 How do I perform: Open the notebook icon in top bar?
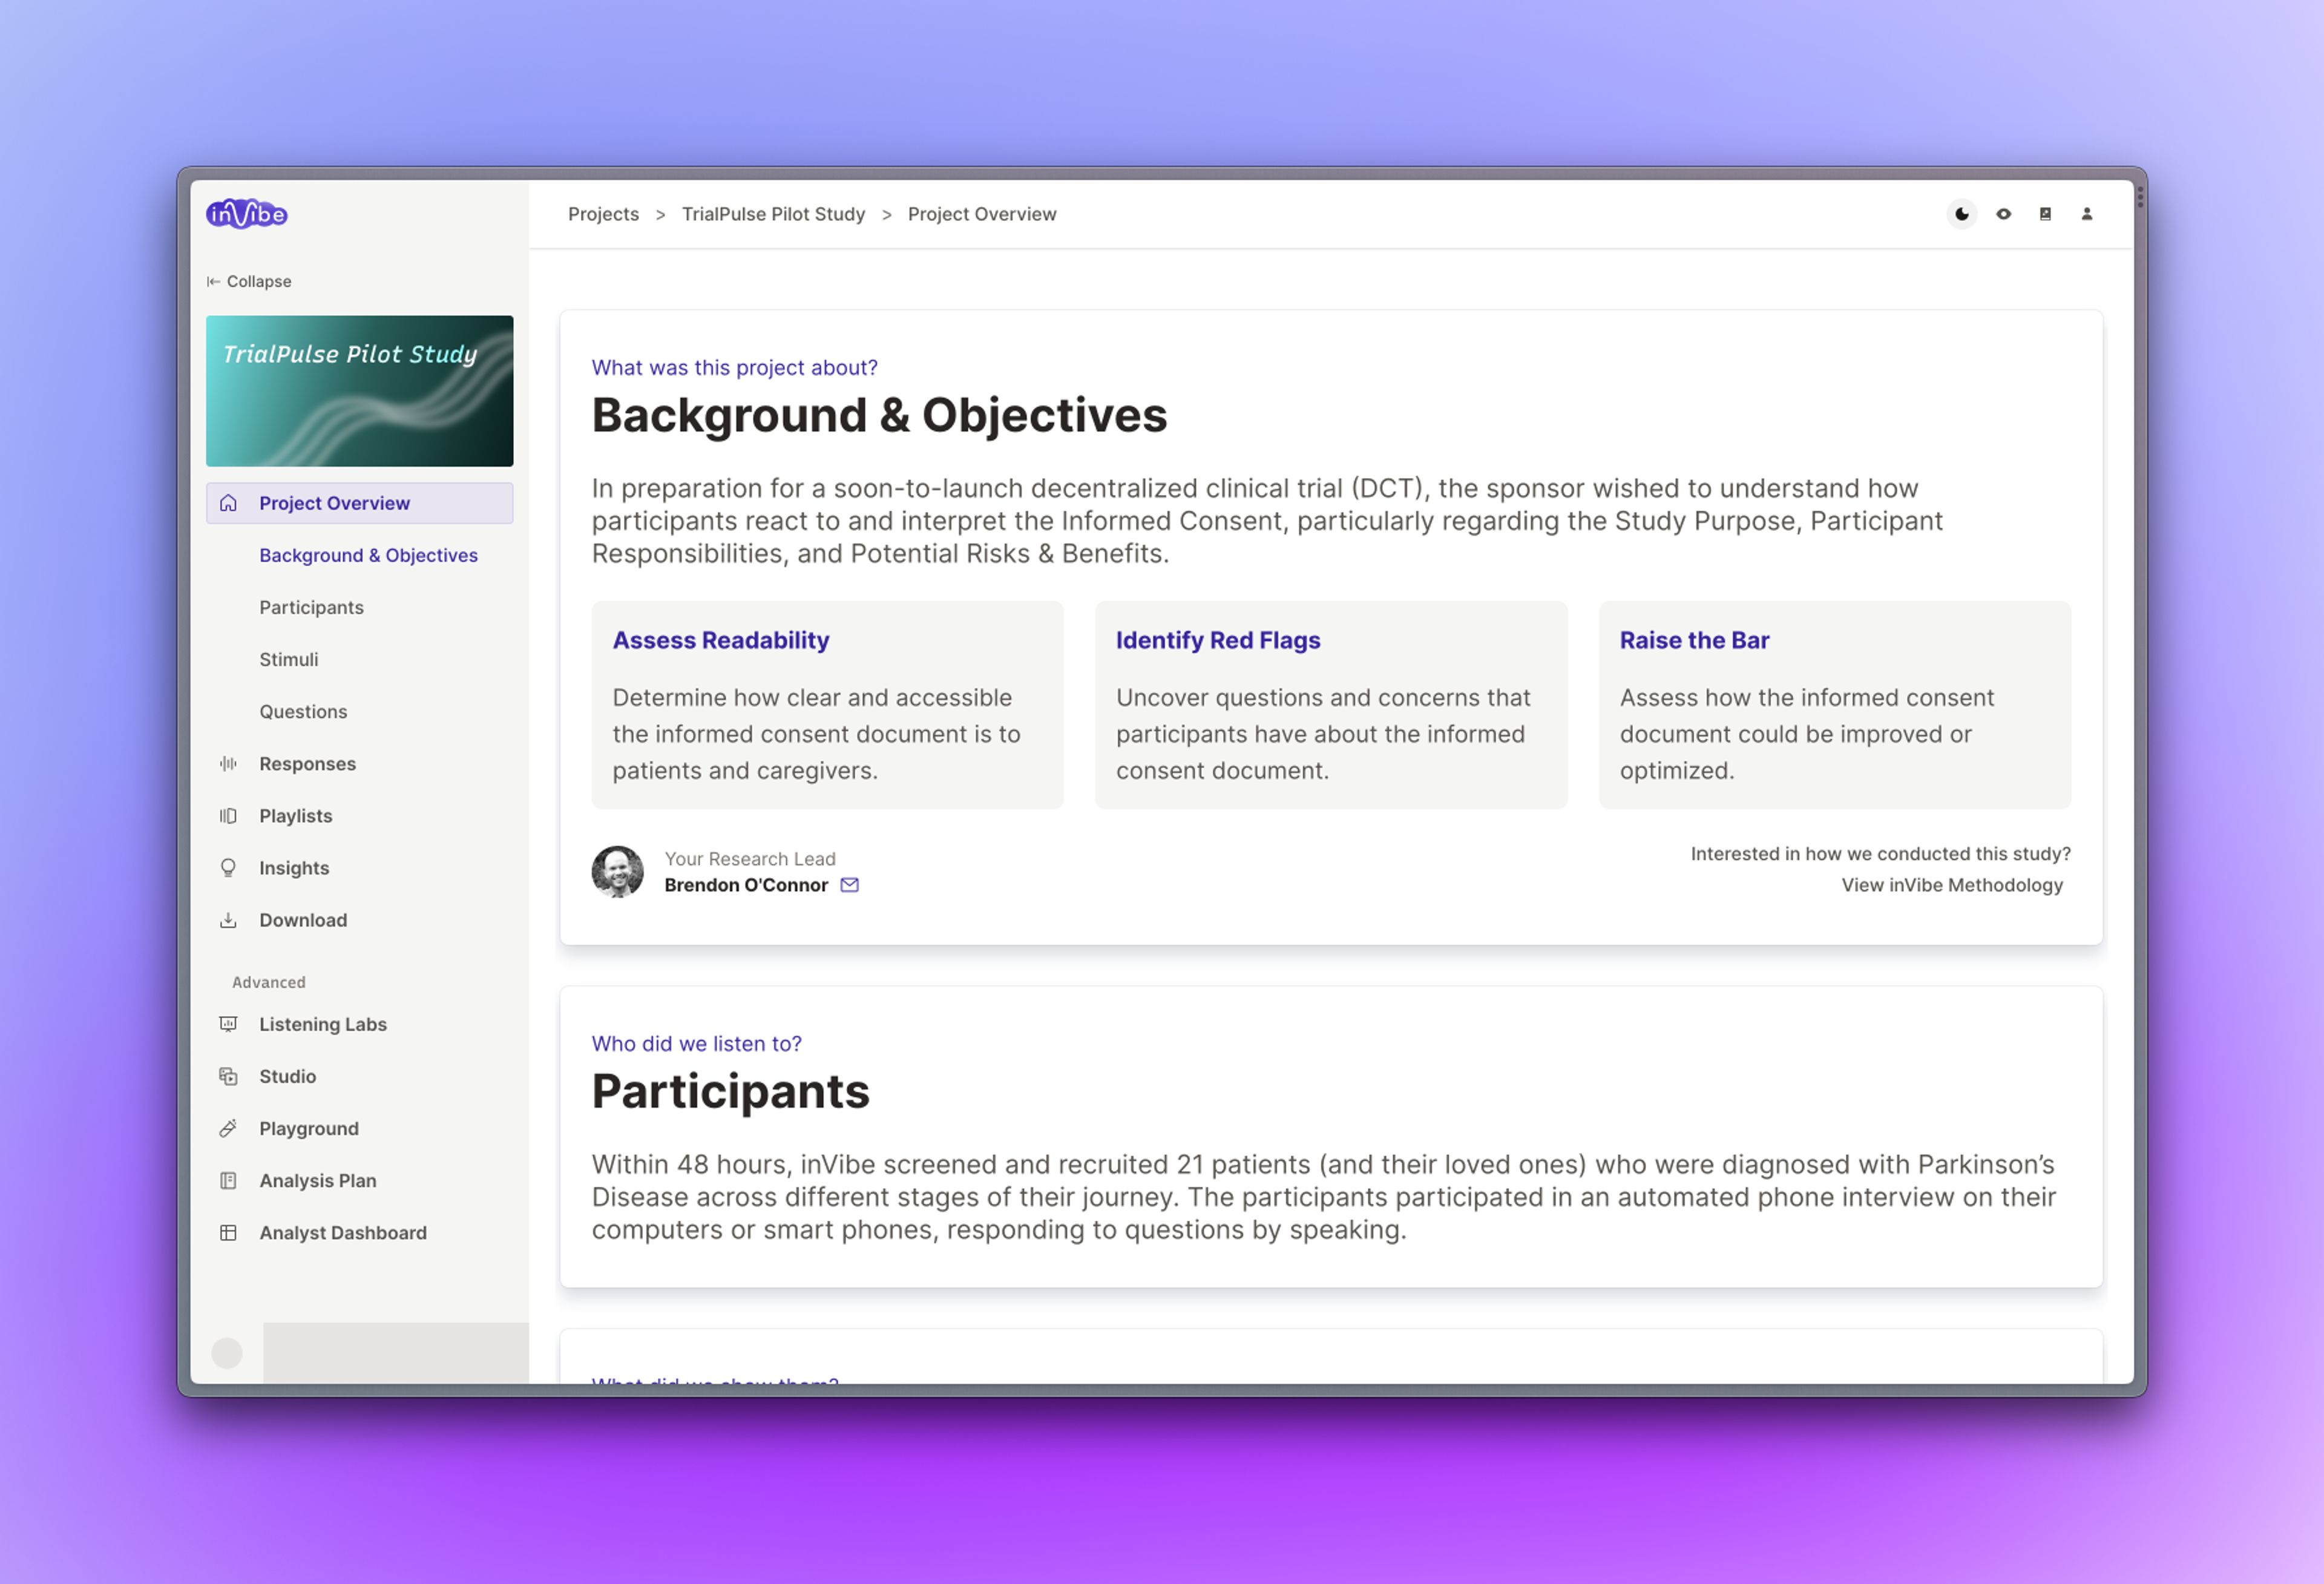(2045, 214)
